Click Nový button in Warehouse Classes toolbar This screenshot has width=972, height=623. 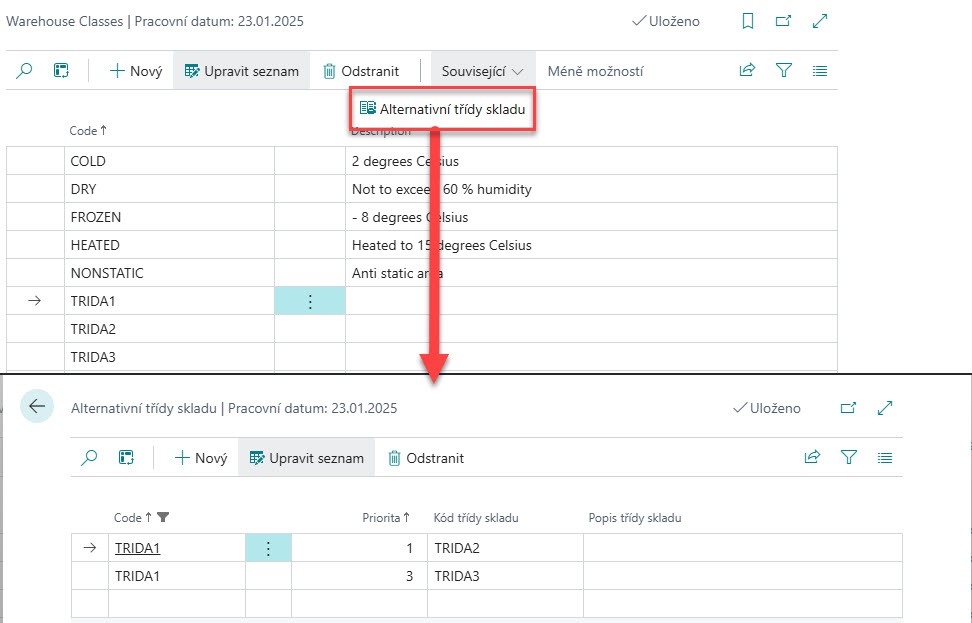coord(136,71)
